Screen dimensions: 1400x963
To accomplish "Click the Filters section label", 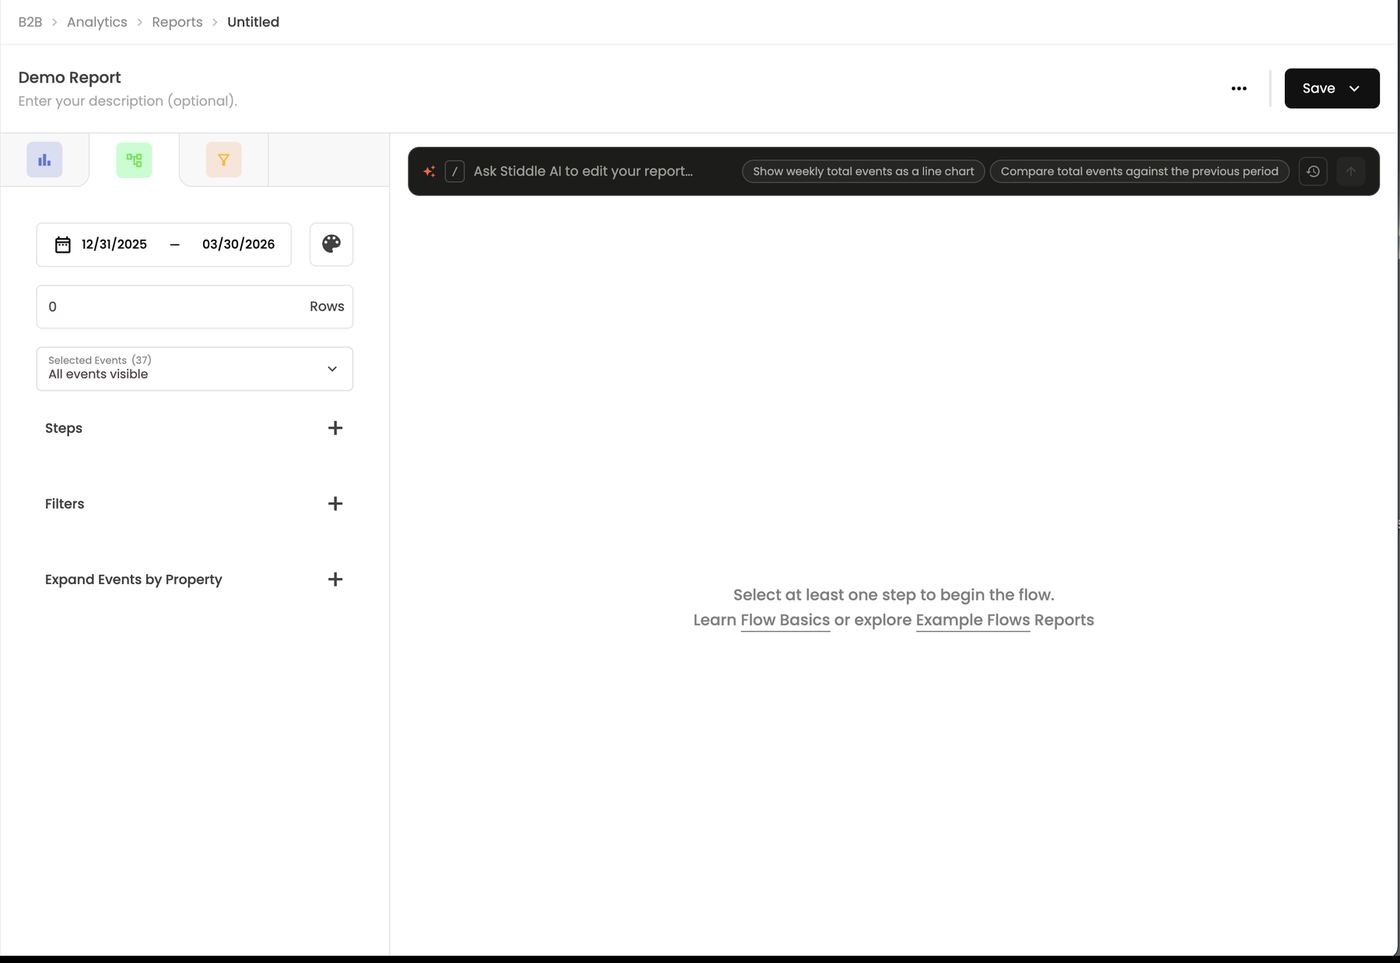I will click(65, 504).
